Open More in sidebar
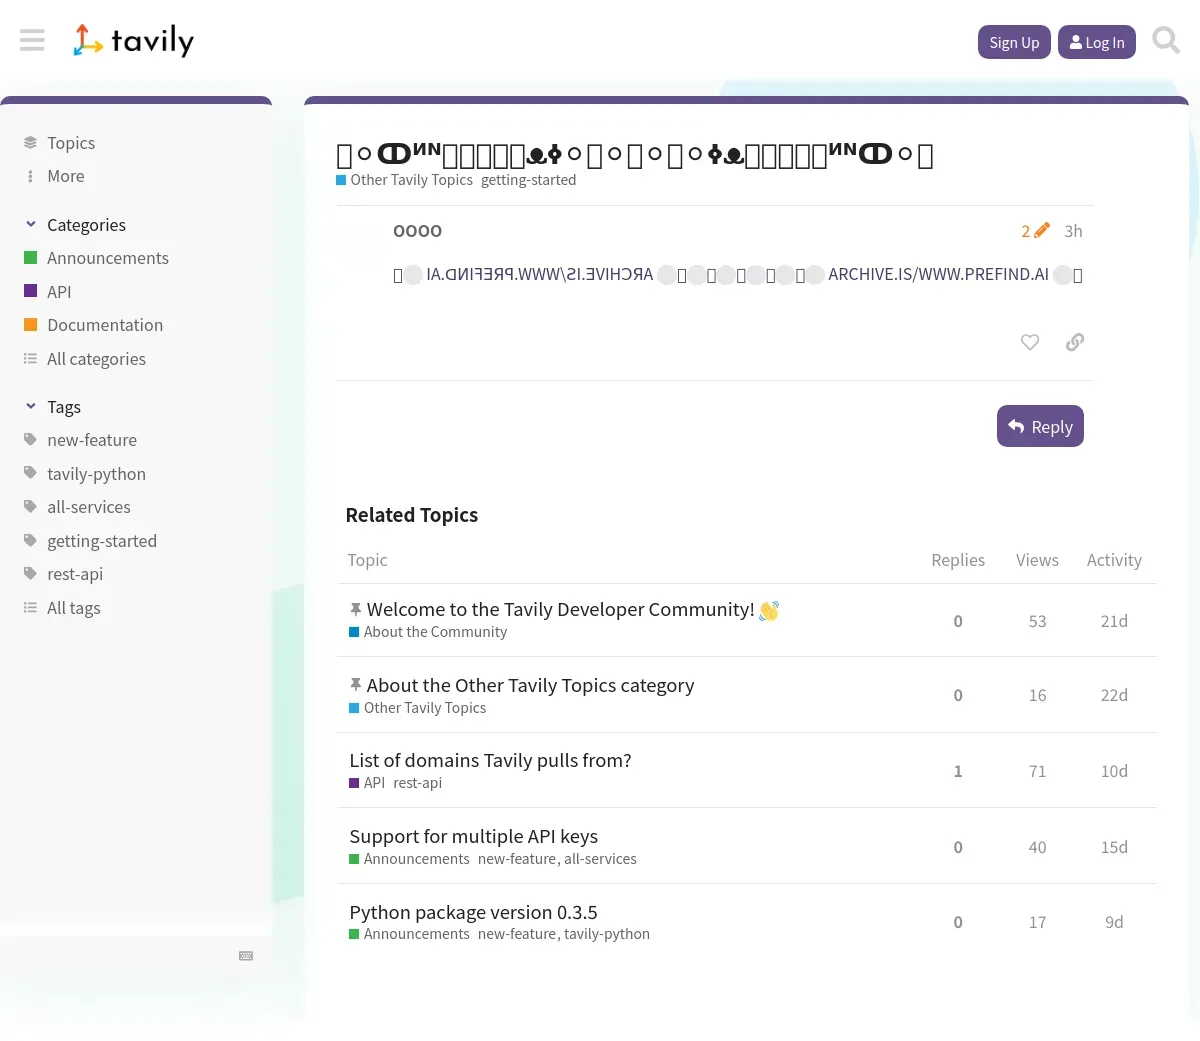 (66, 176)
